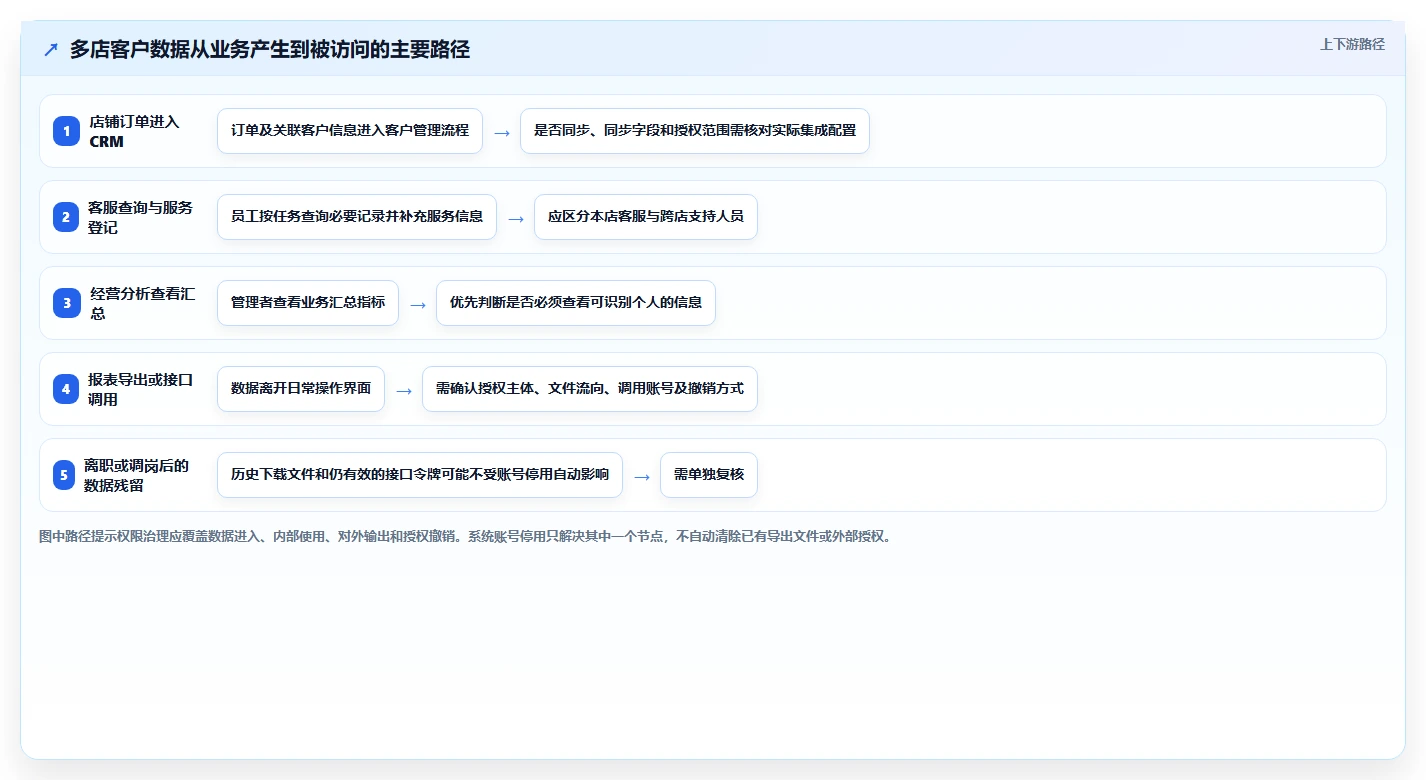The width and height of the screenshot is (1426, 780).
Task: Select the step title 报表导出或接口调用
Action: [140, 389]
